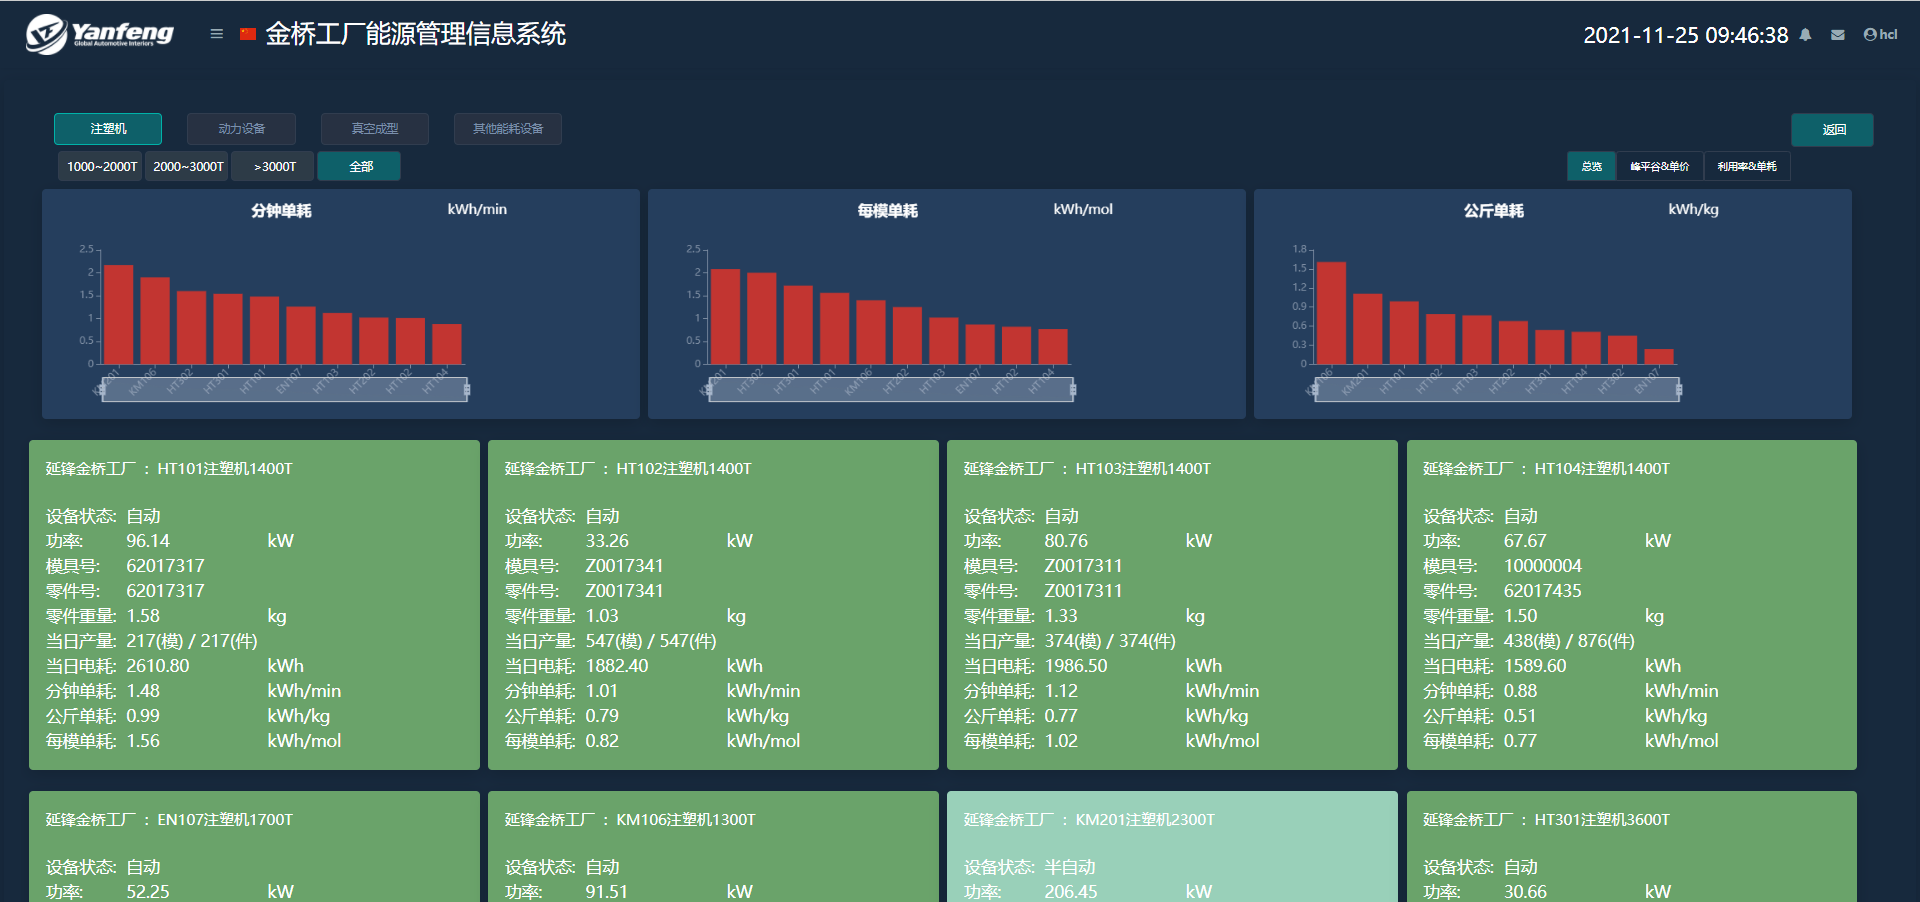This screenshot has height=902, width=1920.
Task: Click right zoom handle of 分钟单耗 chart
Action: [x=467, y=390]
